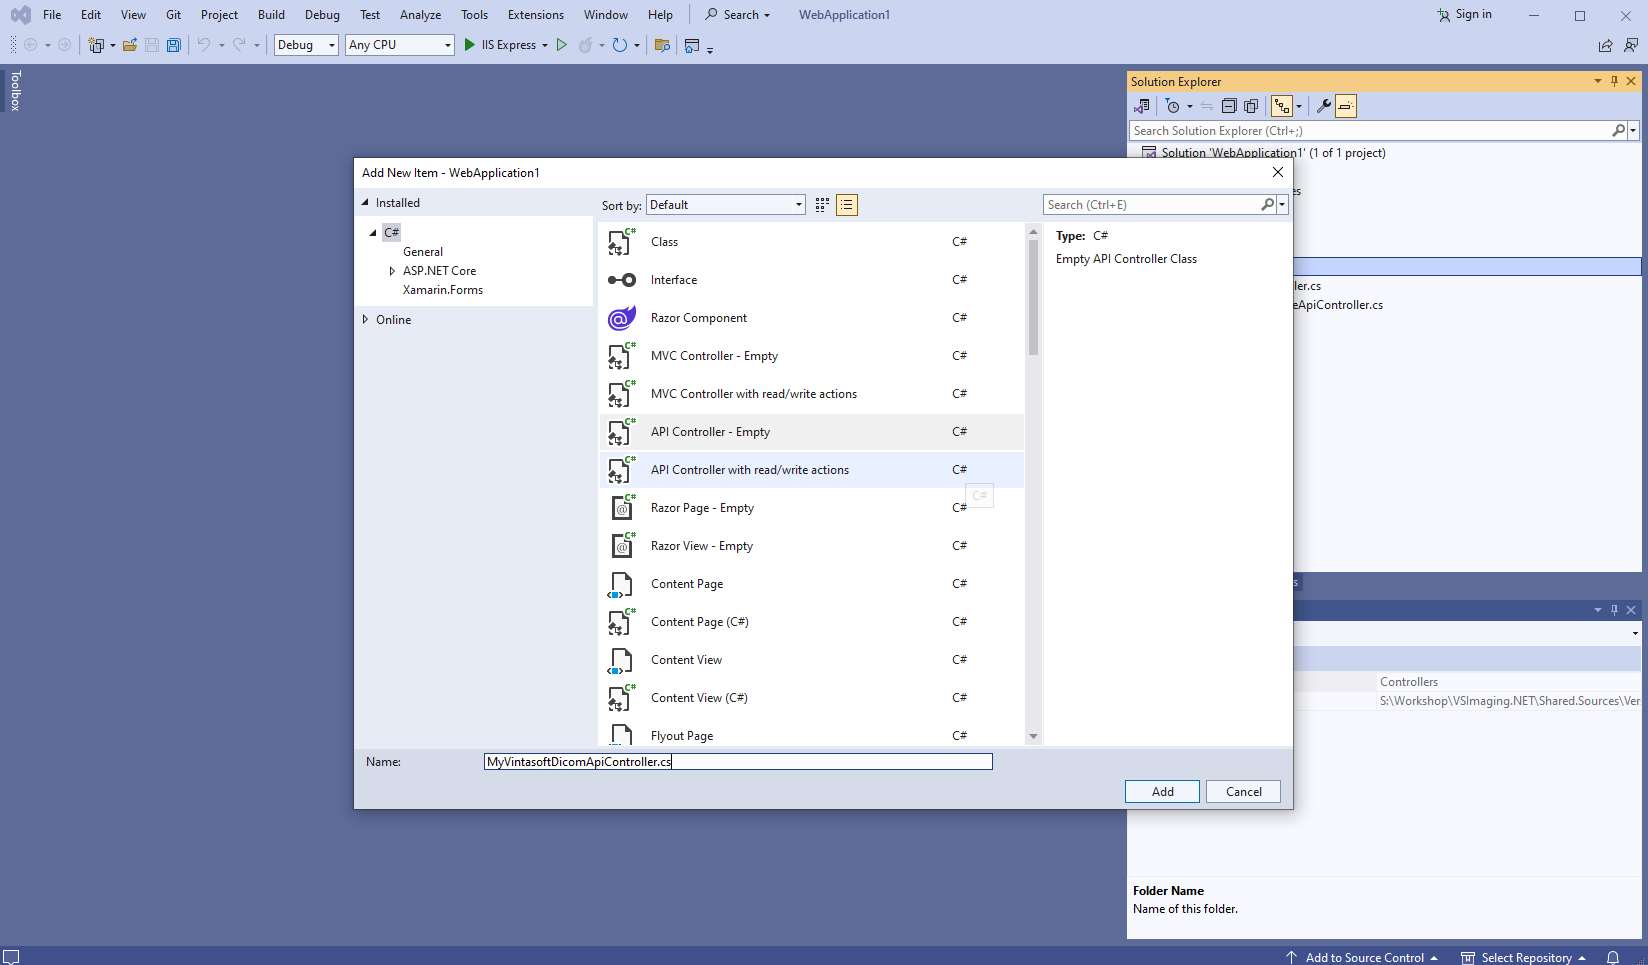Viewport: 1648px width, 965px height.
Task: Open the Analyze menu
Action: point(420,15)
